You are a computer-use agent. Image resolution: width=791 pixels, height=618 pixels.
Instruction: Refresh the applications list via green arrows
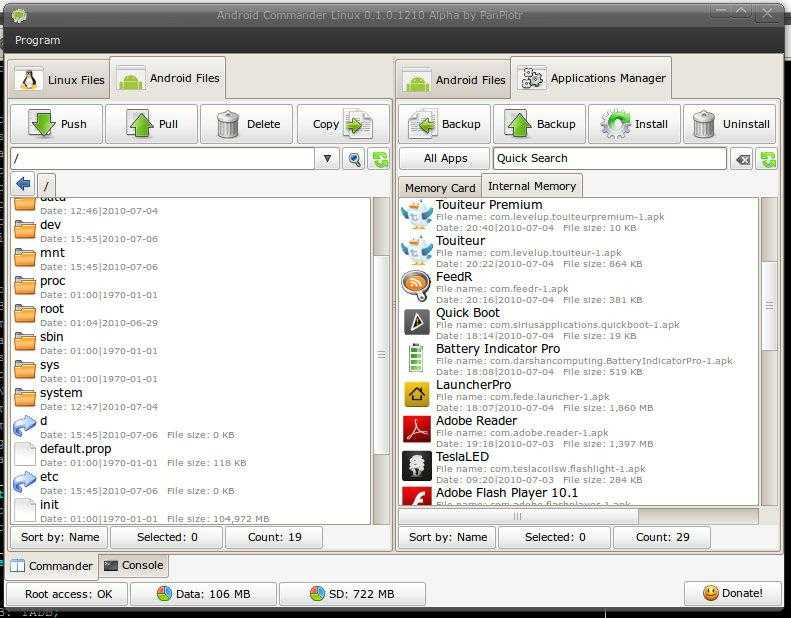click(767, 159)
